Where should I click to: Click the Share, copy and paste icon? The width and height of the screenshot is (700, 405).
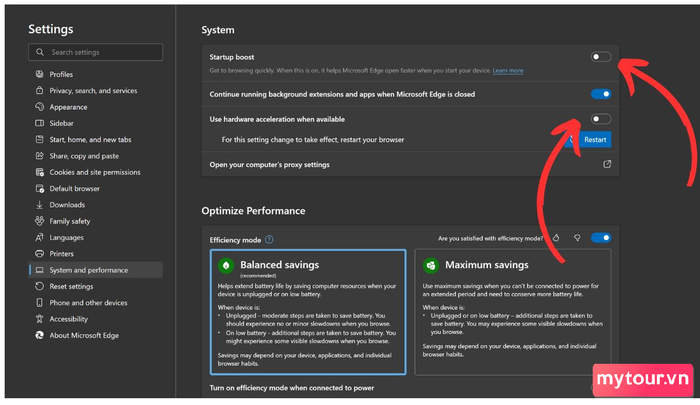click(39, 156)
